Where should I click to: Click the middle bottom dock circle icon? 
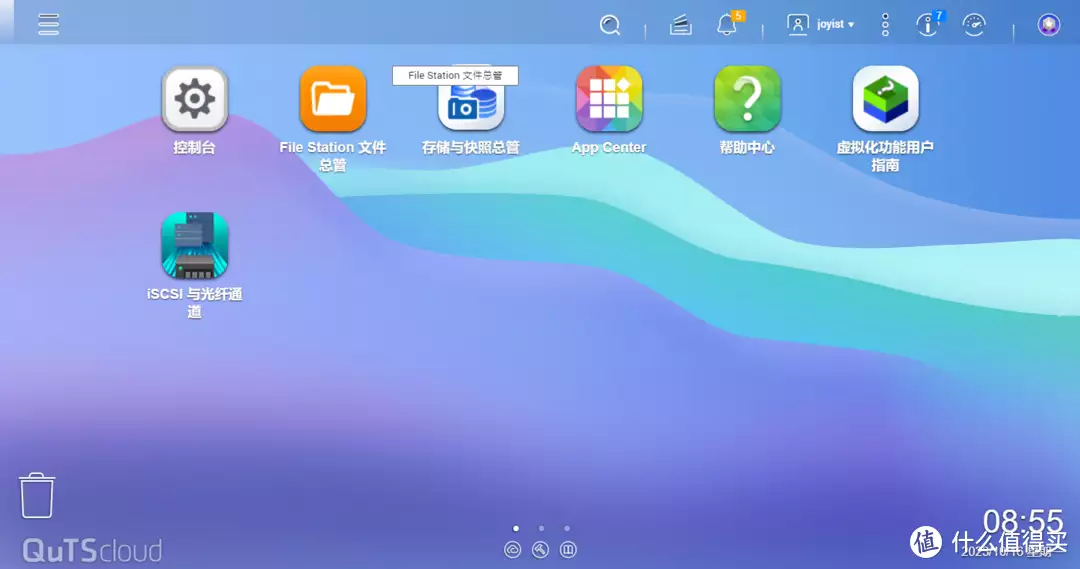point(540,550)
